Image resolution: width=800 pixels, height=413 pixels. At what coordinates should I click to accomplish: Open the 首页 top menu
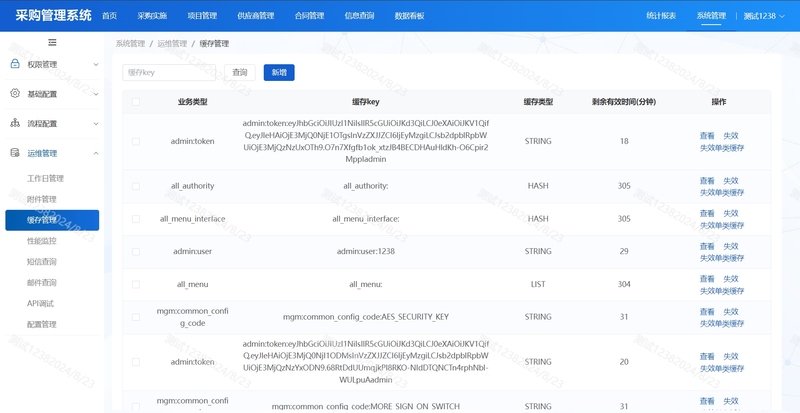[109, 16]
